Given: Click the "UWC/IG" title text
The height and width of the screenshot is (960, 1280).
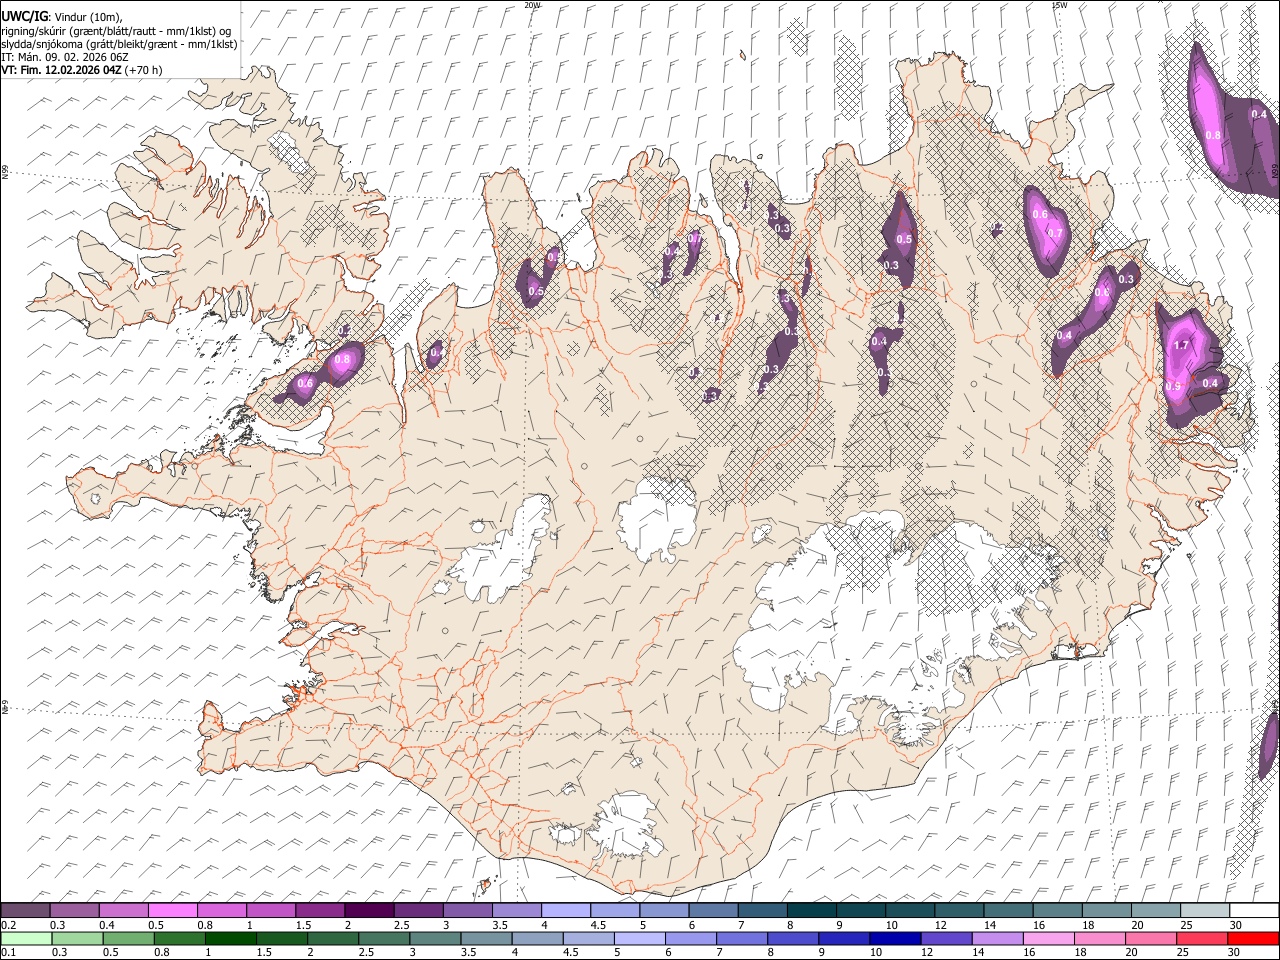Looking at the screenshot, I should pos(23,16).
